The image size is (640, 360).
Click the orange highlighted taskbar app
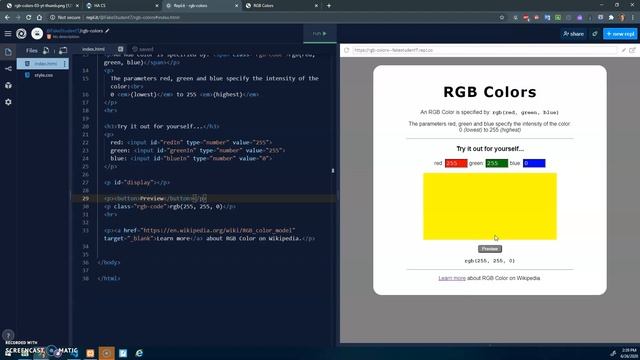pos(107,353)
